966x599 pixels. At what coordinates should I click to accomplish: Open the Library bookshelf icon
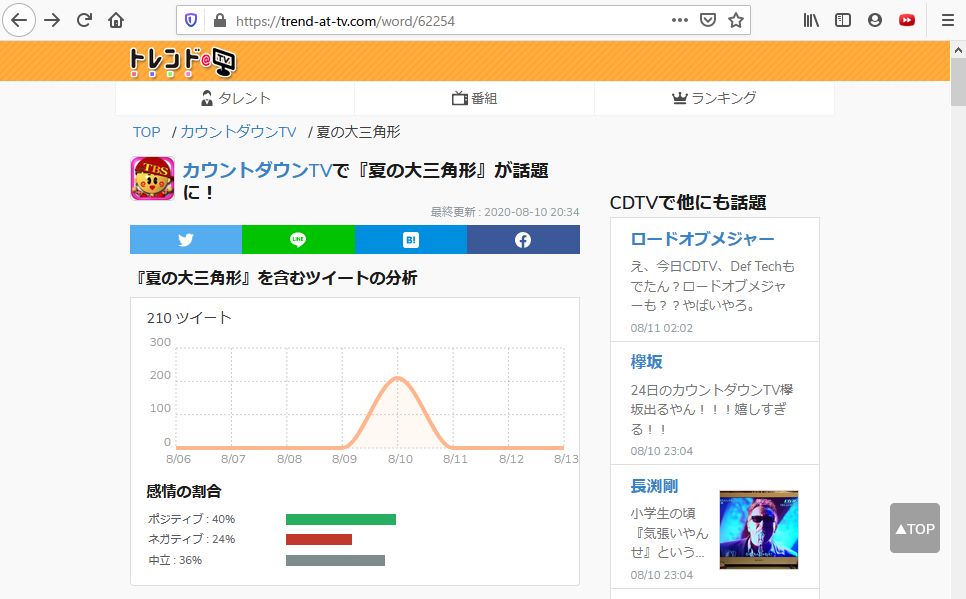click(811, 20)
